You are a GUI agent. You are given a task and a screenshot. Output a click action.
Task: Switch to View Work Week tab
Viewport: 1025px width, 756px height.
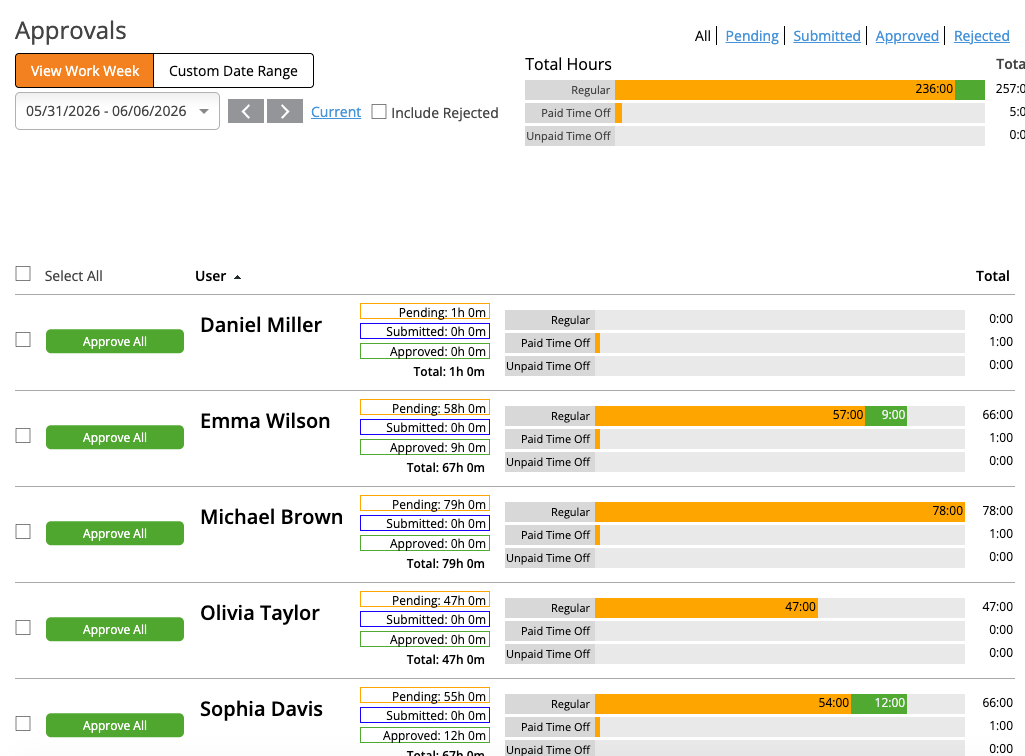[85, 71]
